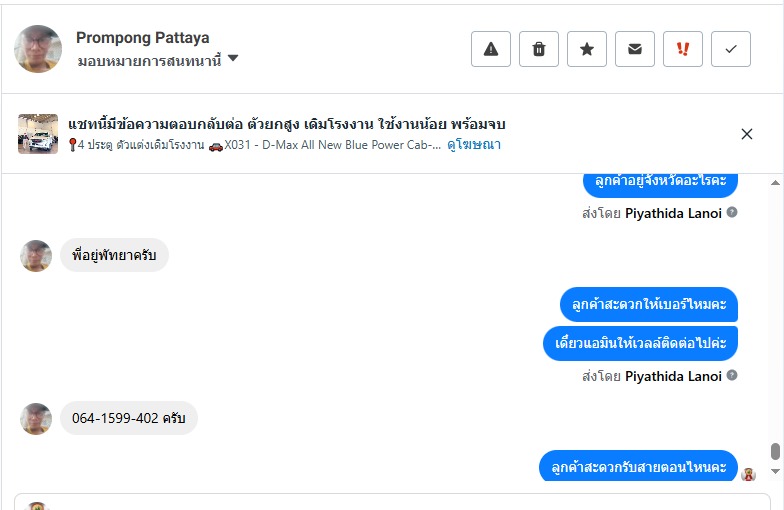Image resolution: width=784 pixels, height=510 pixels.
Task: Click info icon beside first Piyathida Lanoi
Action: [x=732, y=212]
